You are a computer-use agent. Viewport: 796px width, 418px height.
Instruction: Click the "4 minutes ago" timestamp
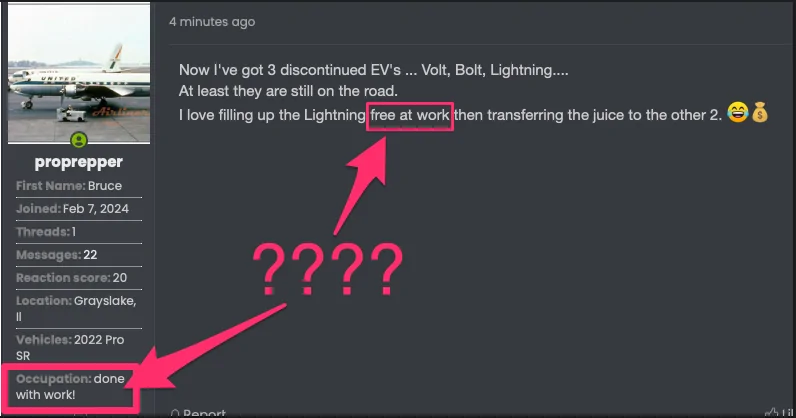coord(212,22)
